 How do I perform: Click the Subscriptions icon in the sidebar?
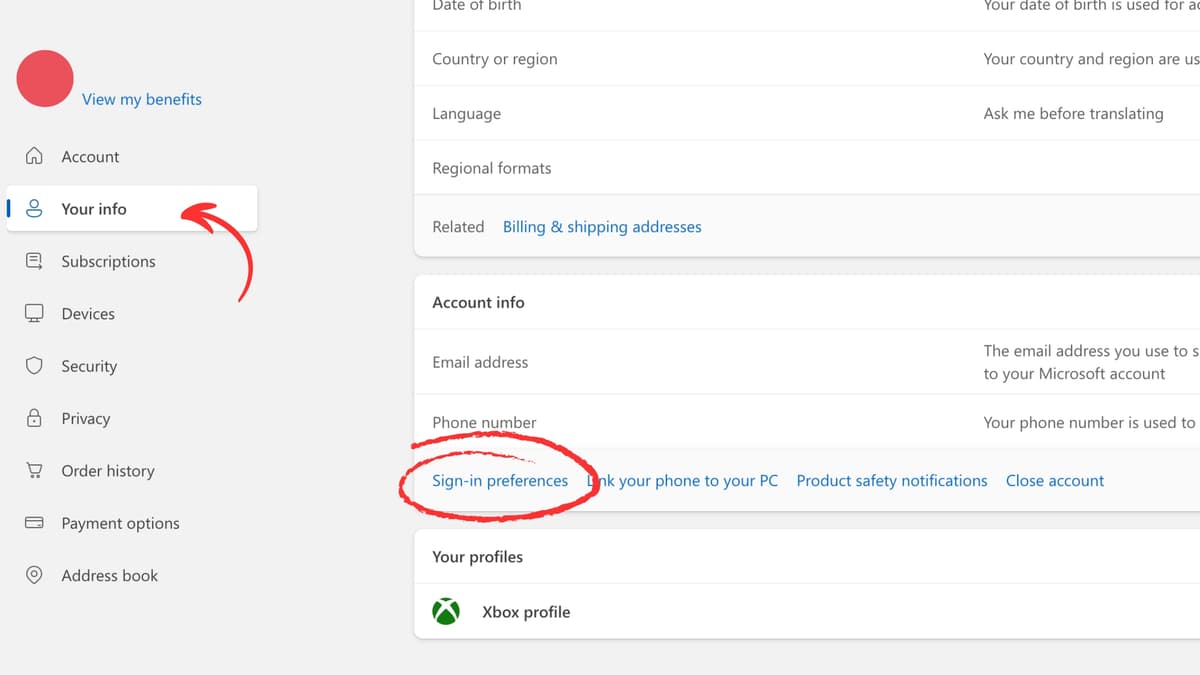tap(36, 261)
